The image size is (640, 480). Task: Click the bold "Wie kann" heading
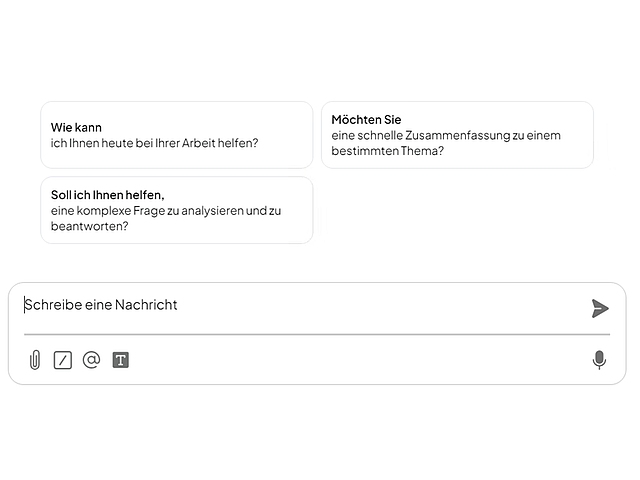click(x=77, y=127)
